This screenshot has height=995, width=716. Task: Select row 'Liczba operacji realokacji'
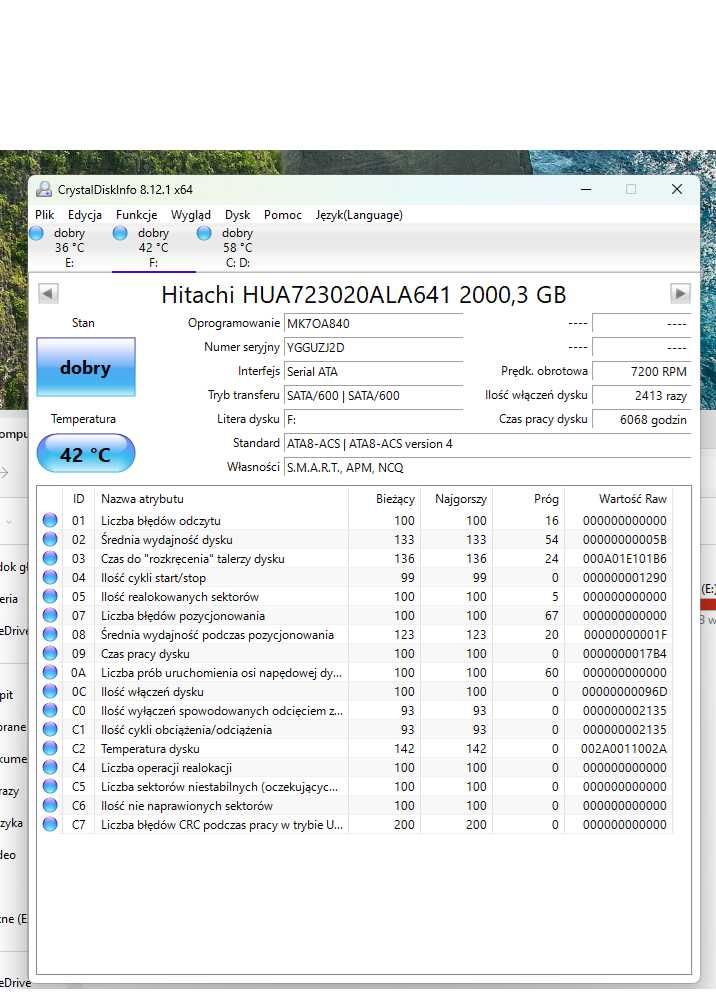coord(355,768)
